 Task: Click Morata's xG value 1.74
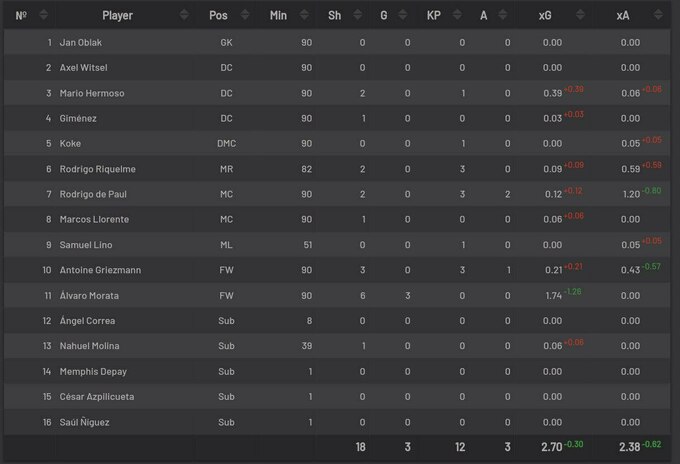pos(552,296)
